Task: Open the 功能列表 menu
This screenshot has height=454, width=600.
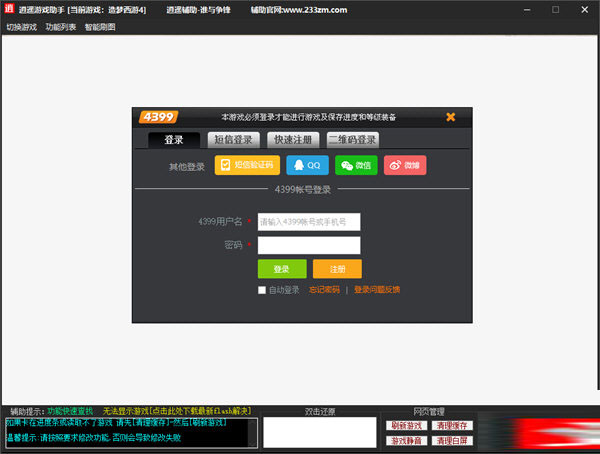Action: [60, 27]
